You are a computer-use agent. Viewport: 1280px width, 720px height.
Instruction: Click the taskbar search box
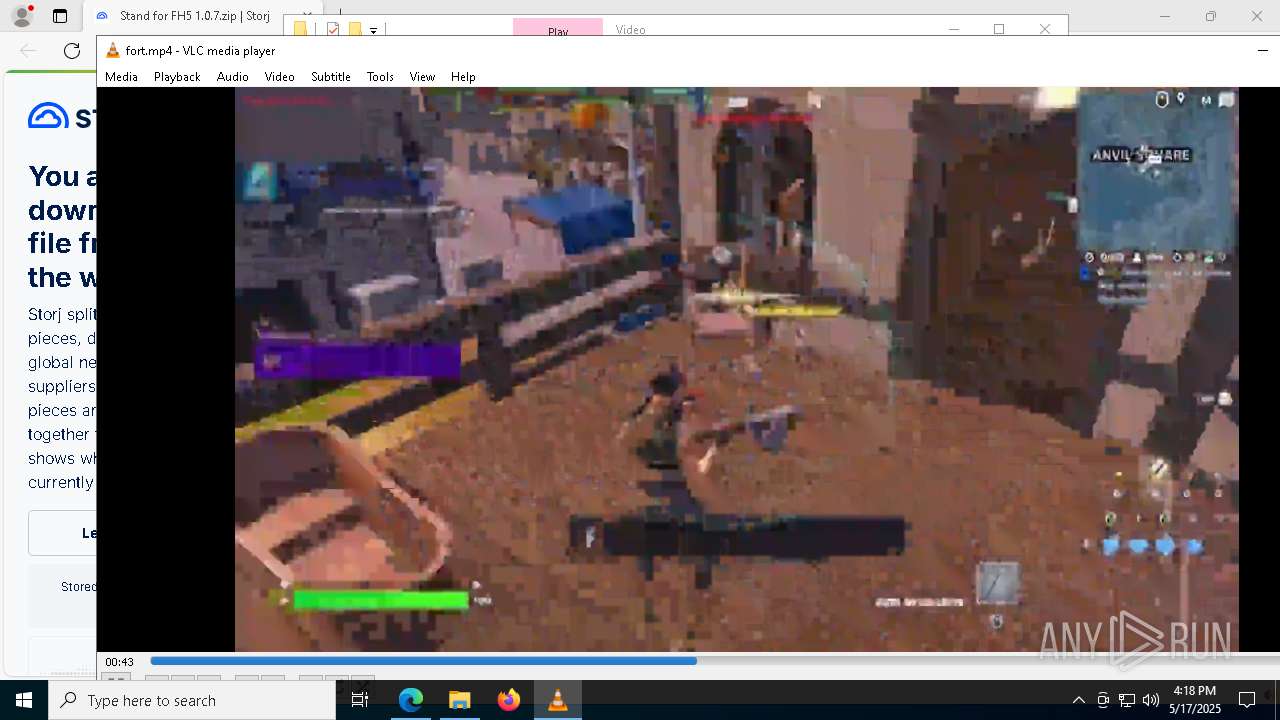pos(192,700)
